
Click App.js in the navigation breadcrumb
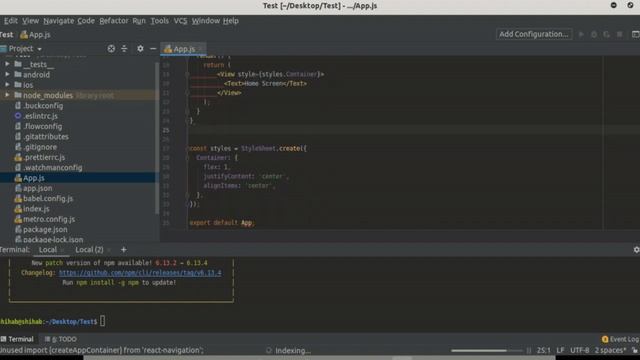36,35
